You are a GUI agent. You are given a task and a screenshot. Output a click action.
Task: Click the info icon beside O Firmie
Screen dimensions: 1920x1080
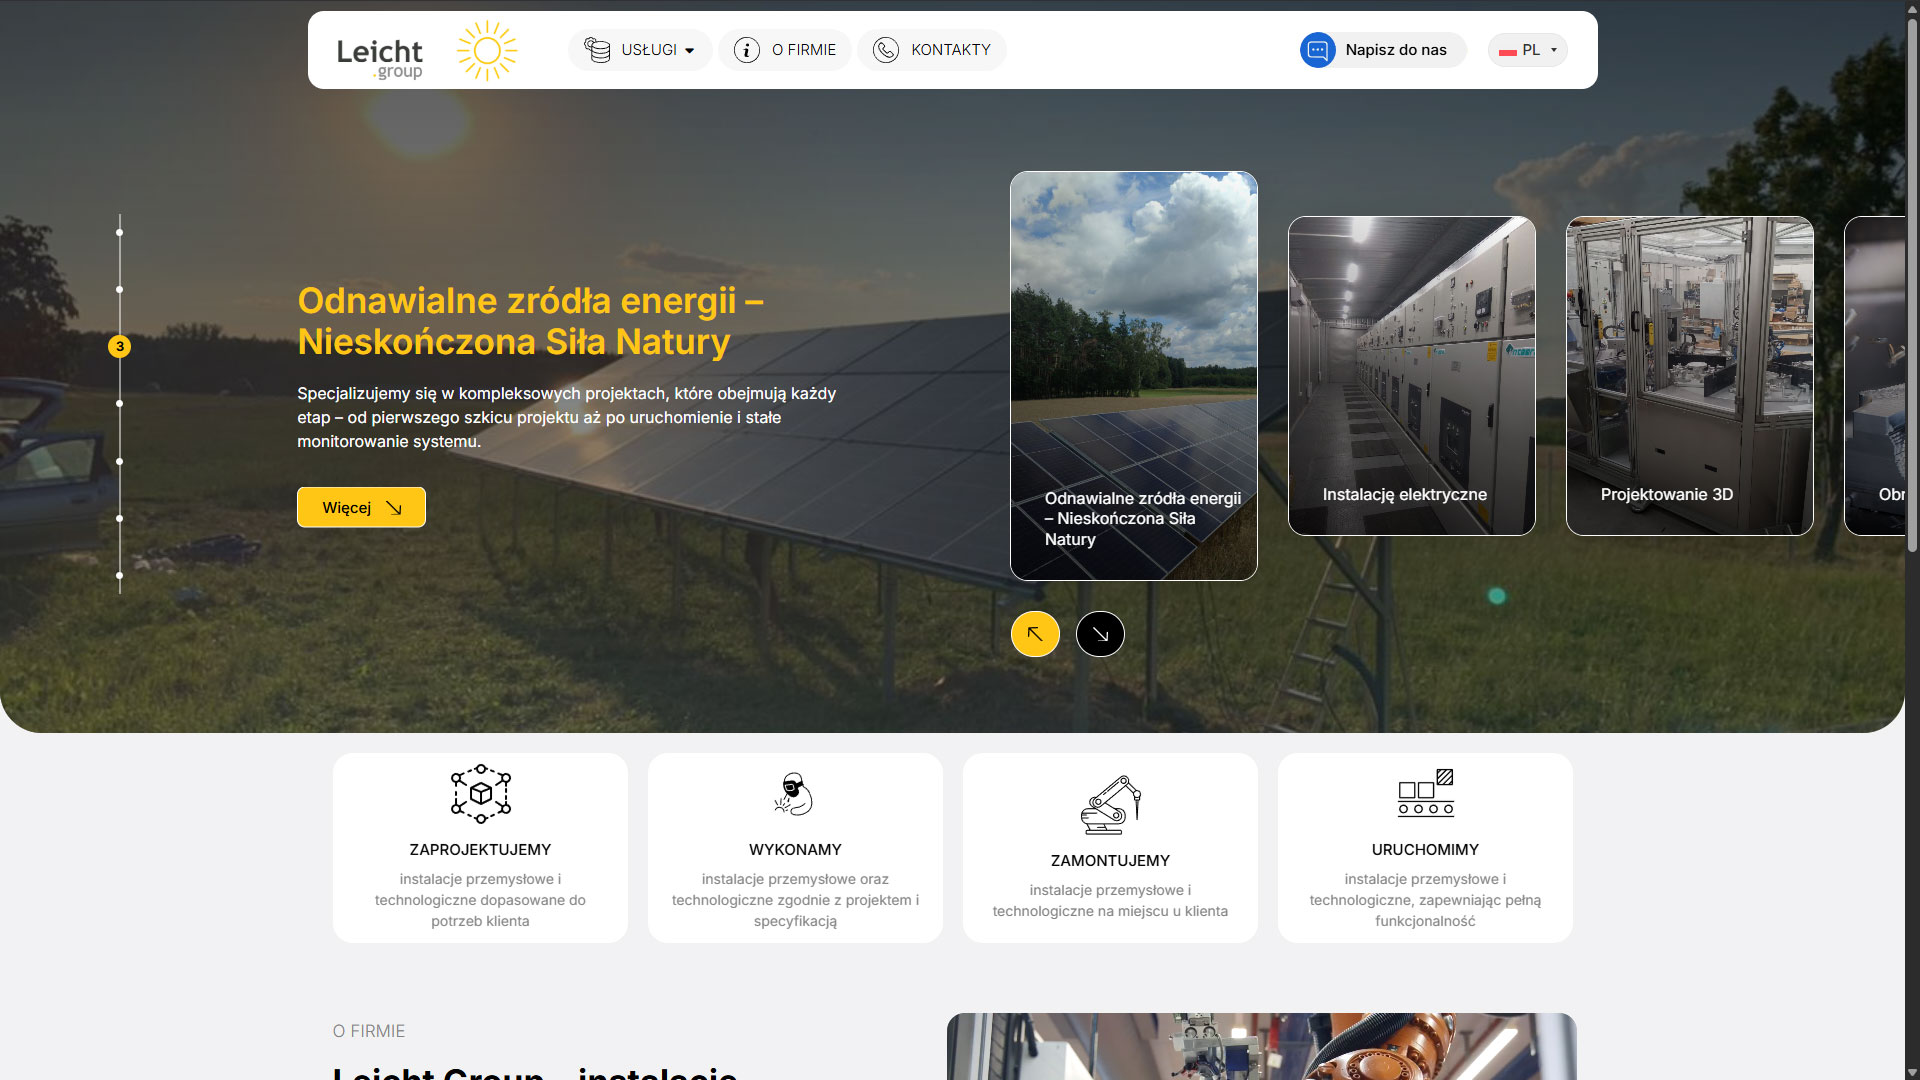pyautogui.click(x=746, y=50)
